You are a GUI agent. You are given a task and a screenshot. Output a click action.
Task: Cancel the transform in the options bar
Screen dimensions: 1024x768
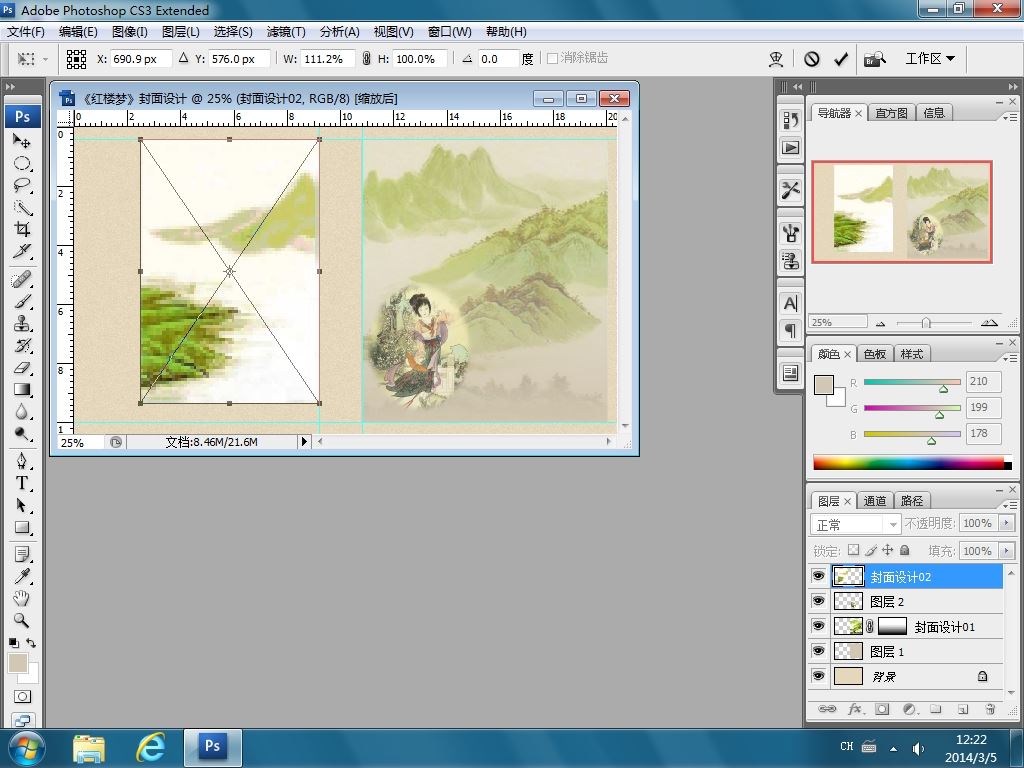tap(812, 59)
